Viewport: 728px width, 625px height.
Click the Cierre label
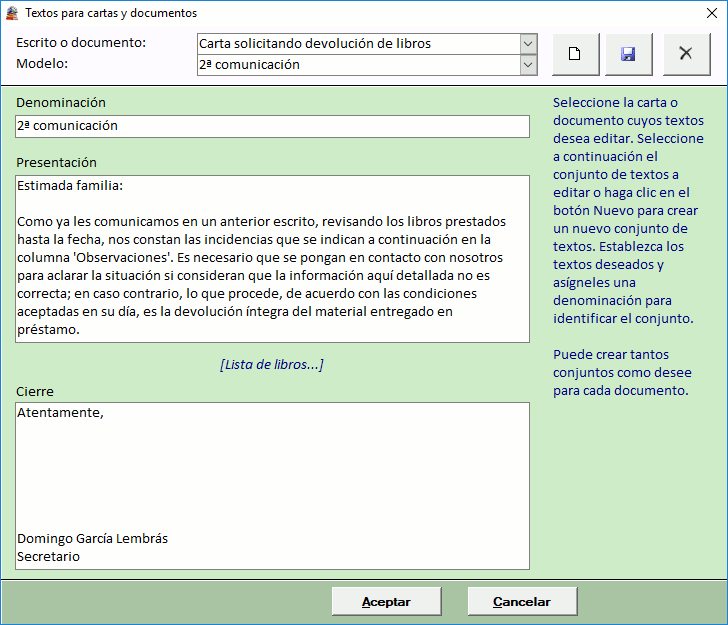click(x=35, y=392)
